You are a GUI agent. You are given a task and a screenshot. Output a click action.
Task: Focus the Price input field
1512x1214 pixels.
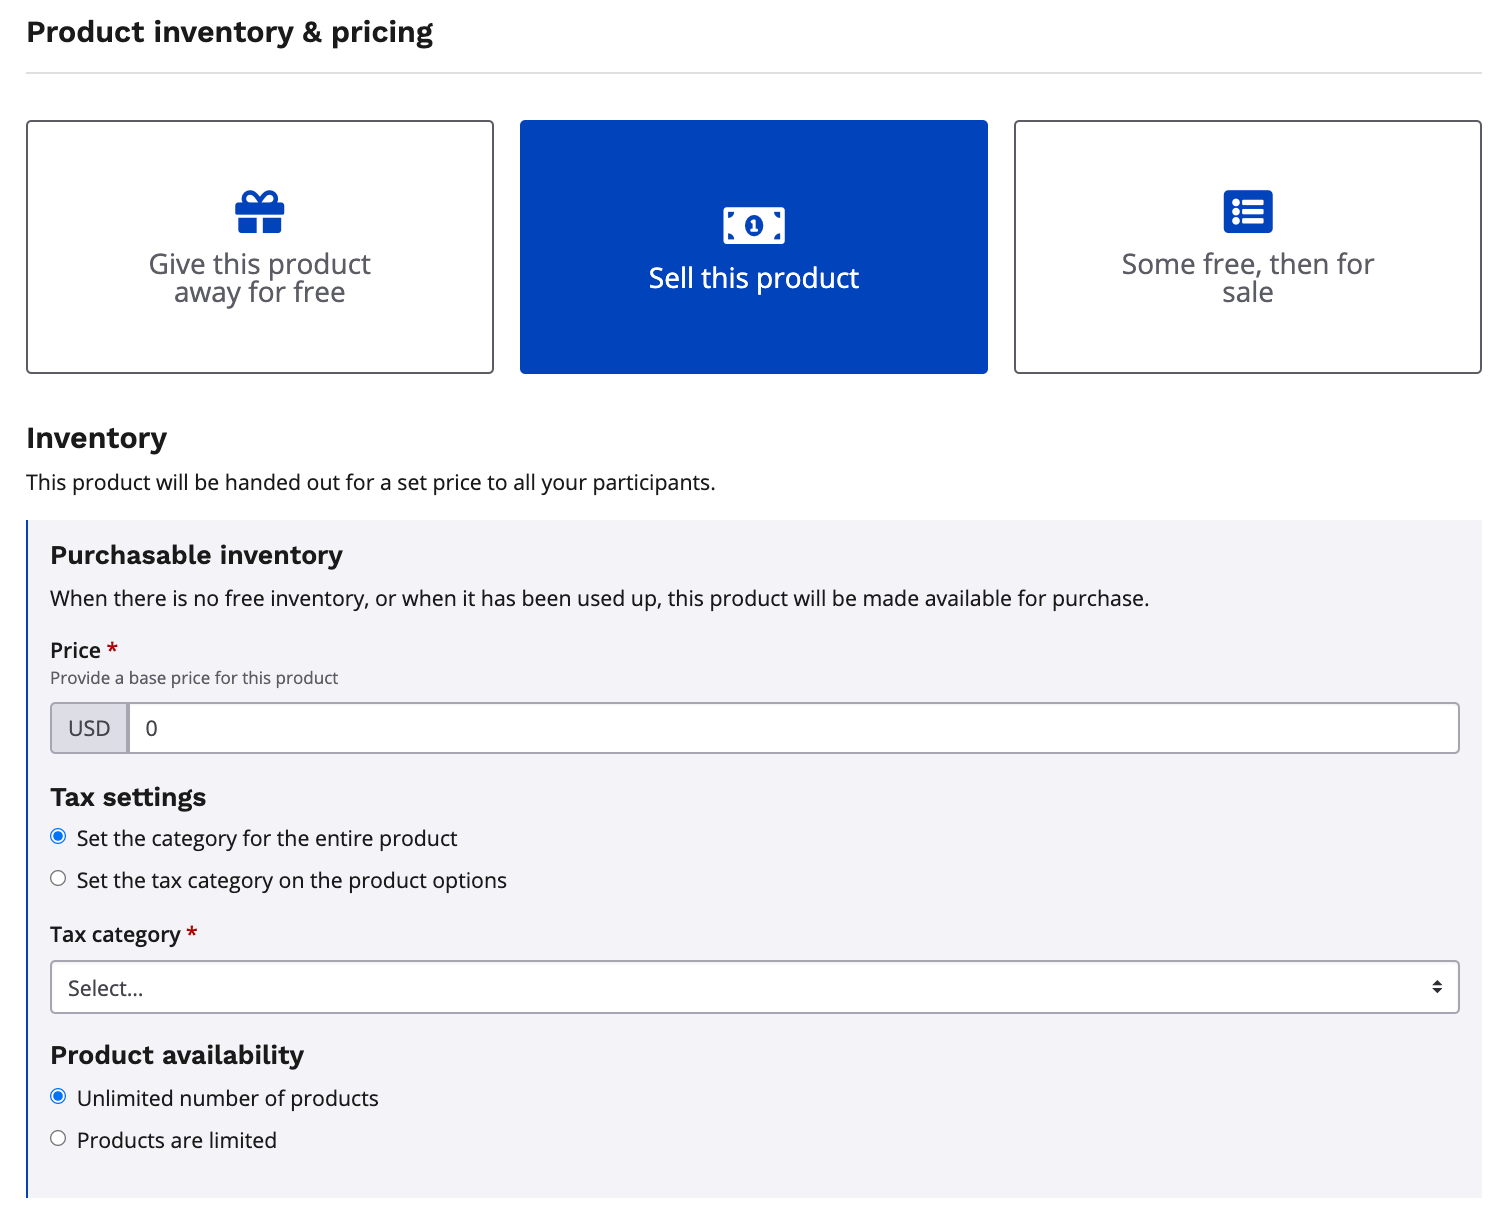792,728
